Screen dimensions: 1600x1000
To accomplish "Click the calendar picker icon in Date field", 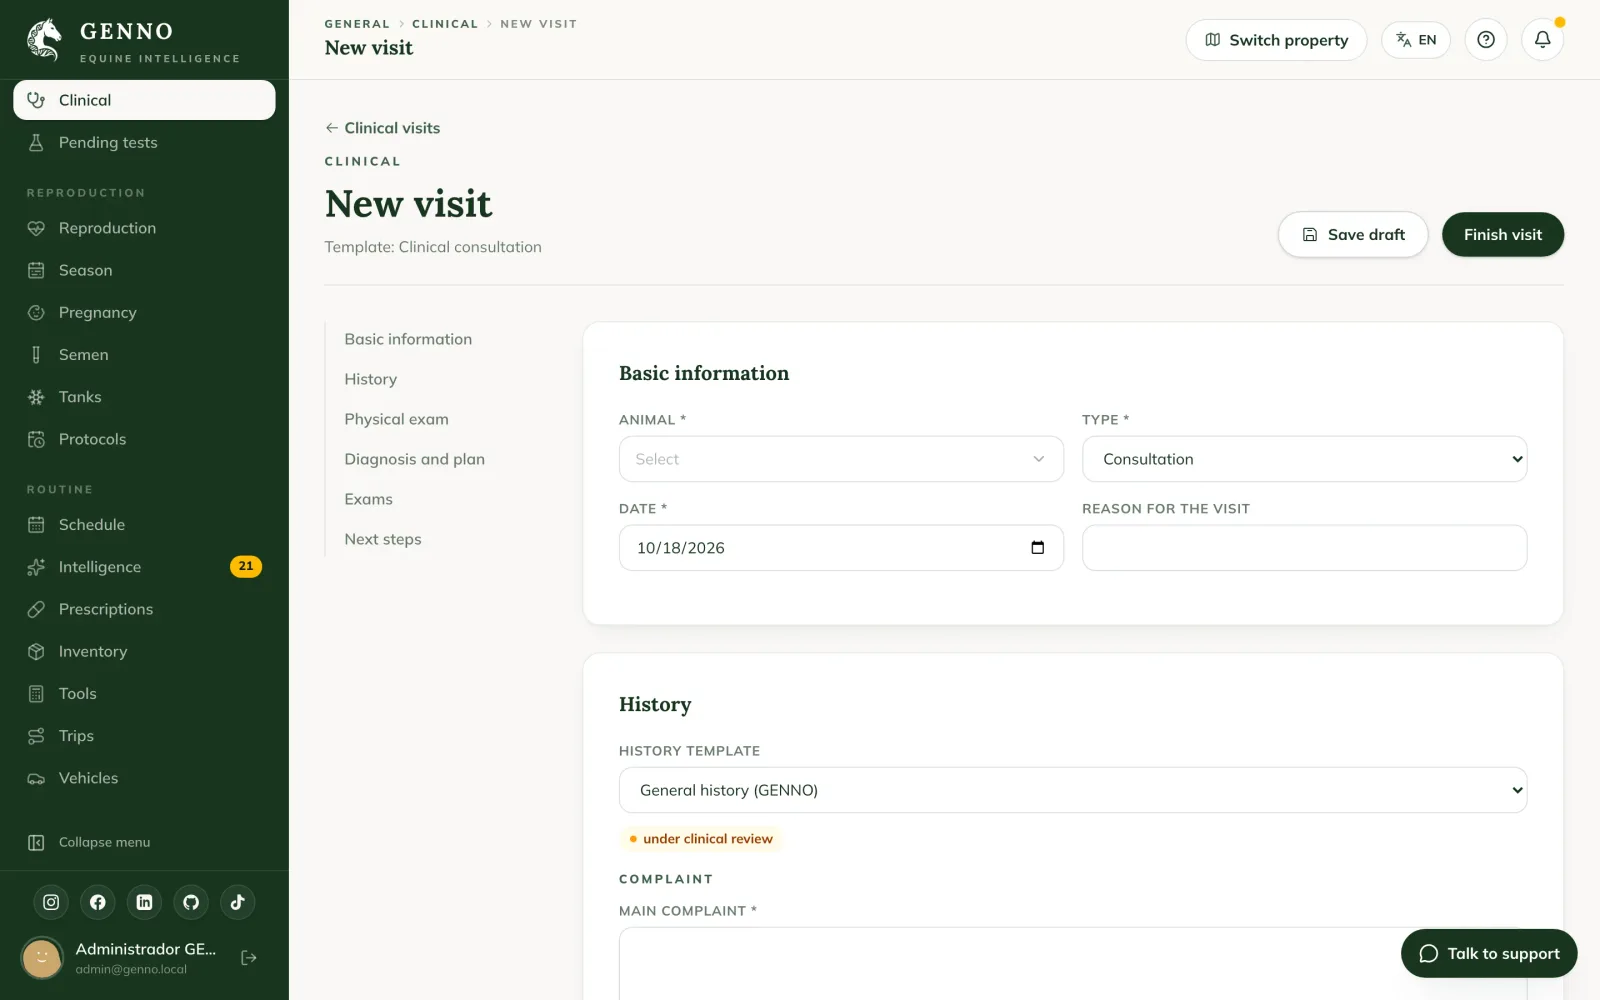I will (1037, 548).
